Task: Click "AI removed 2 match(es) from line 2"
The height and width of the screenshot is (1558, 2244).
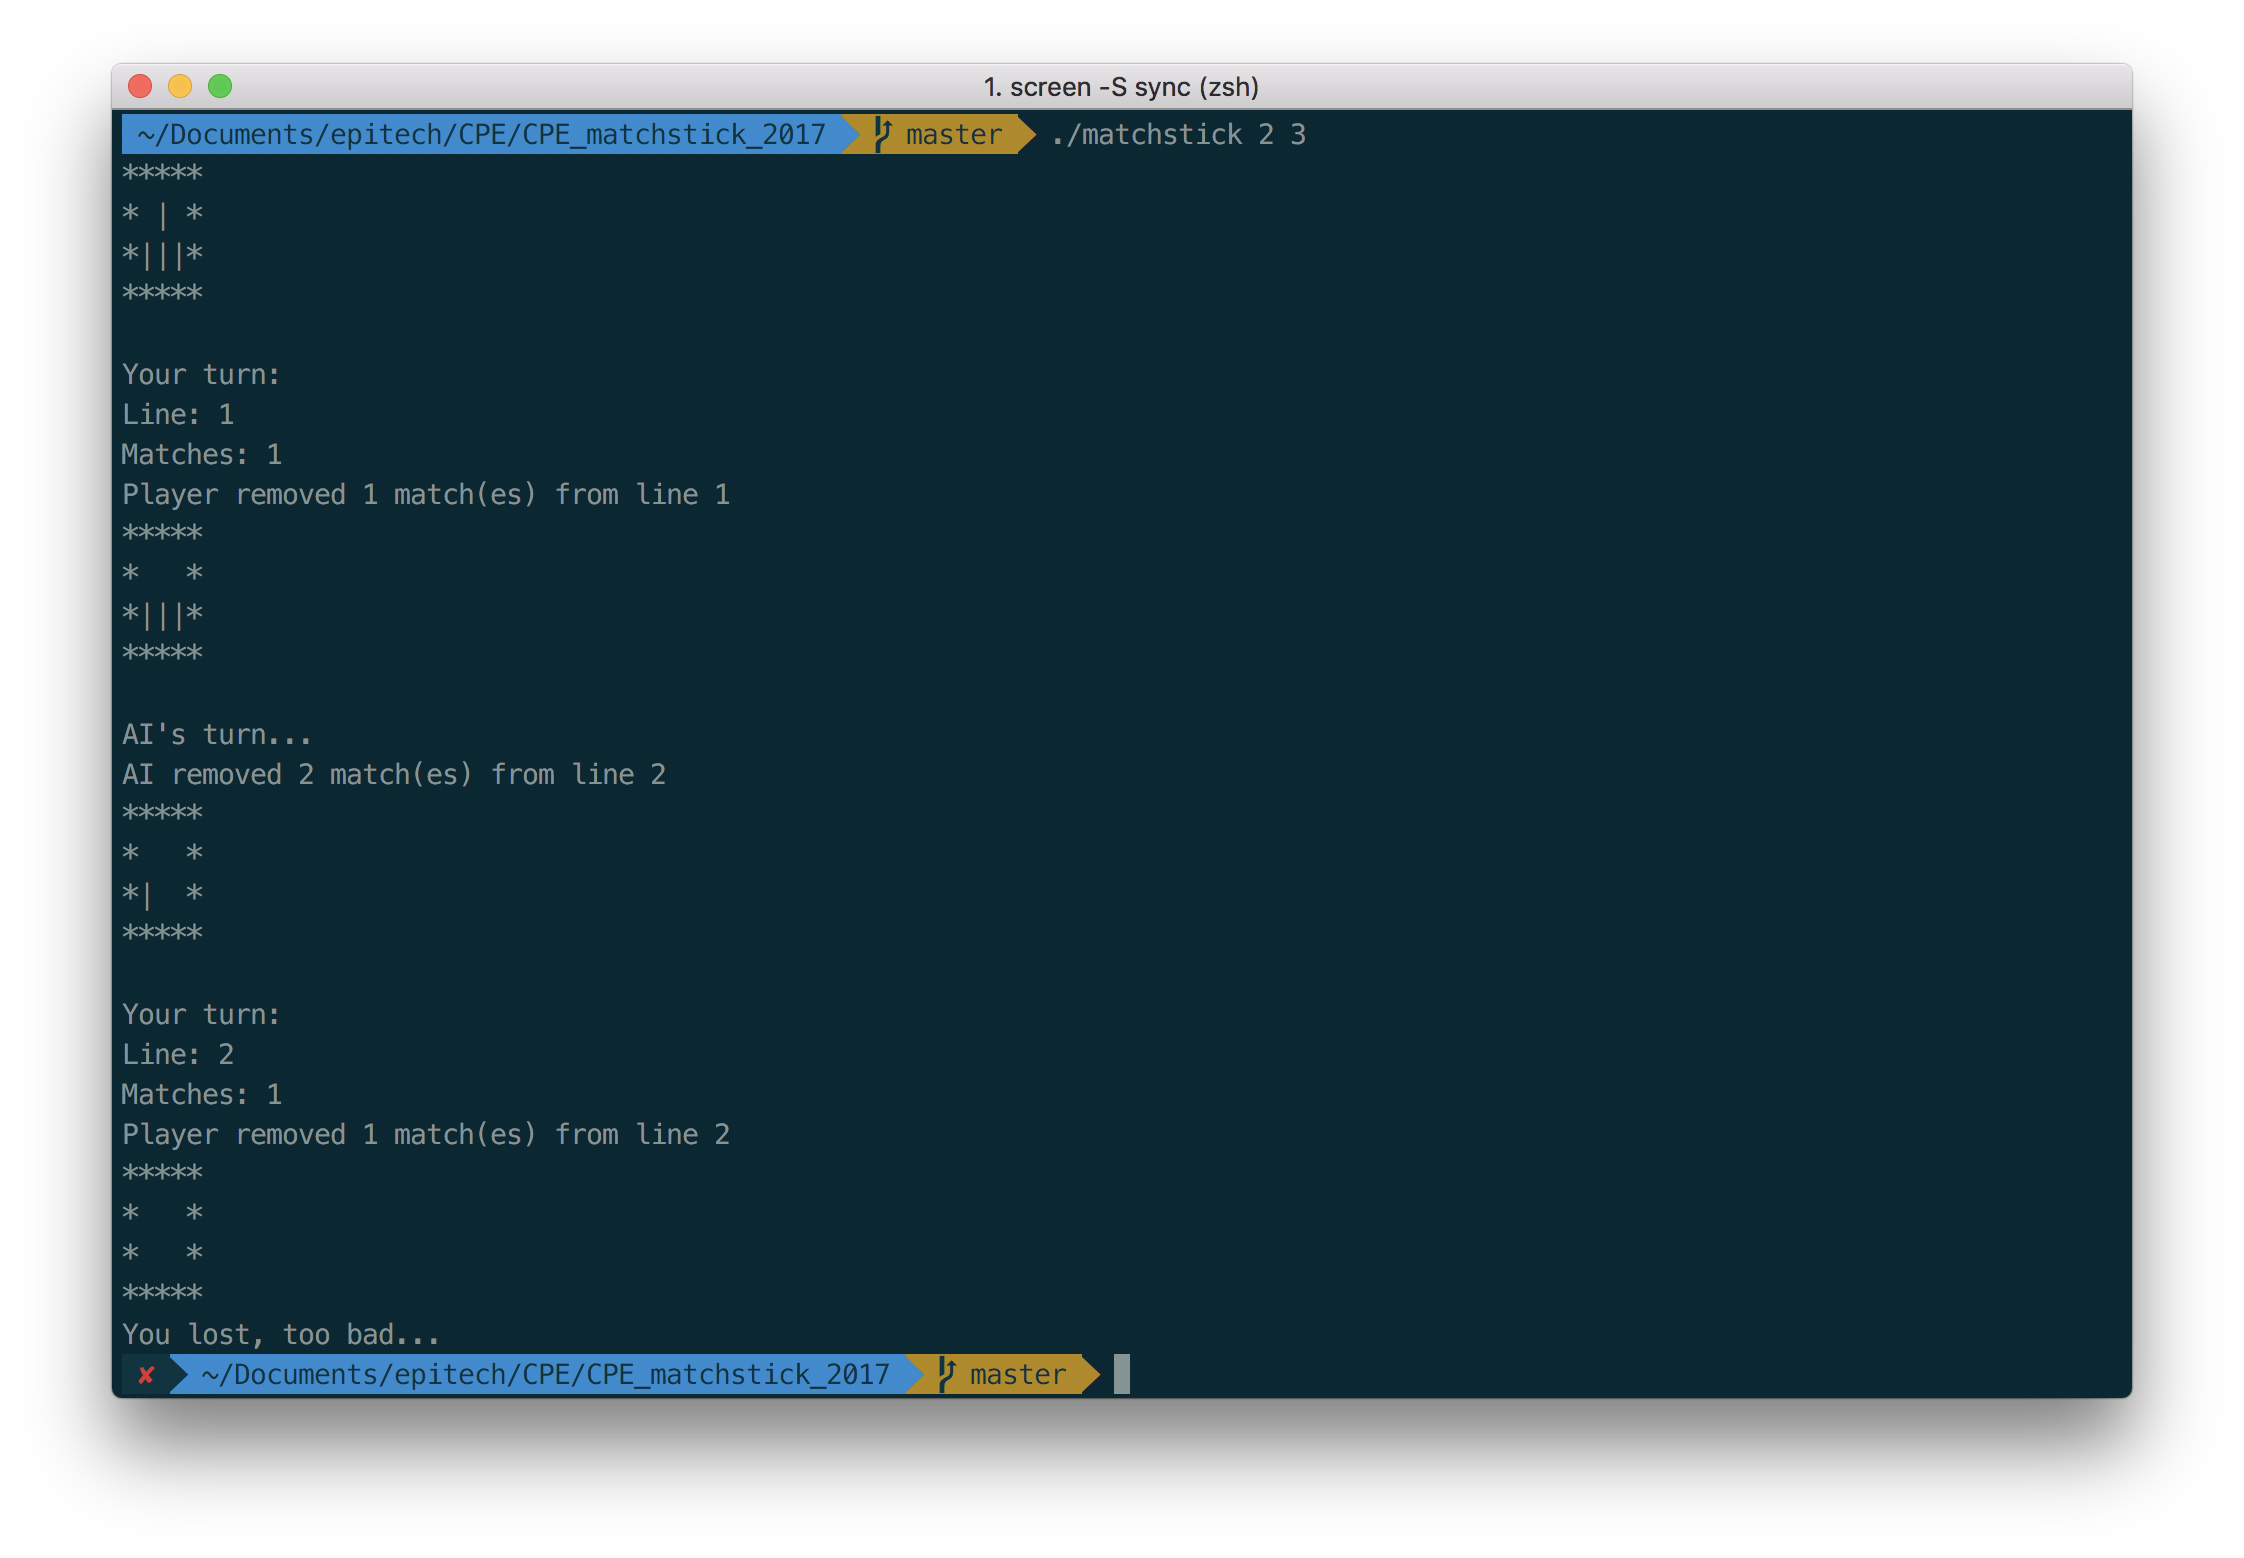Action: click(x=394, y=774)
